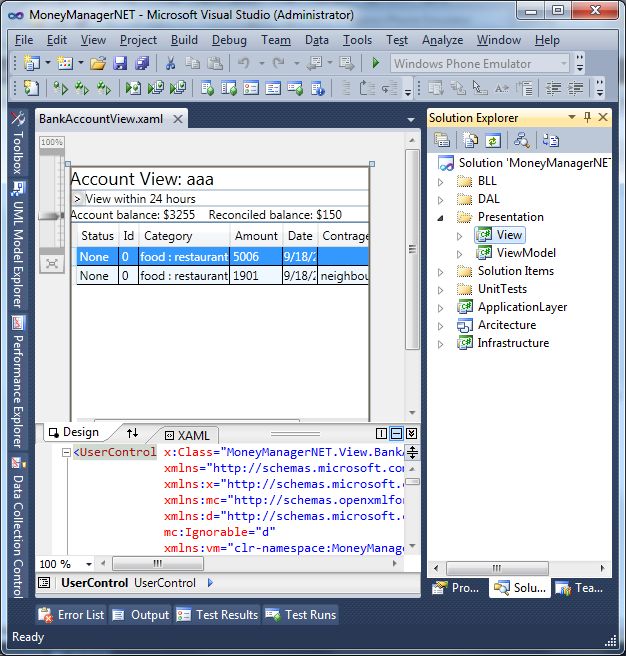This screenshot has width=626, height=656.
Task: Open the Data Collection Control side tab
Action: pyautogui.click(x=18, y=528)
